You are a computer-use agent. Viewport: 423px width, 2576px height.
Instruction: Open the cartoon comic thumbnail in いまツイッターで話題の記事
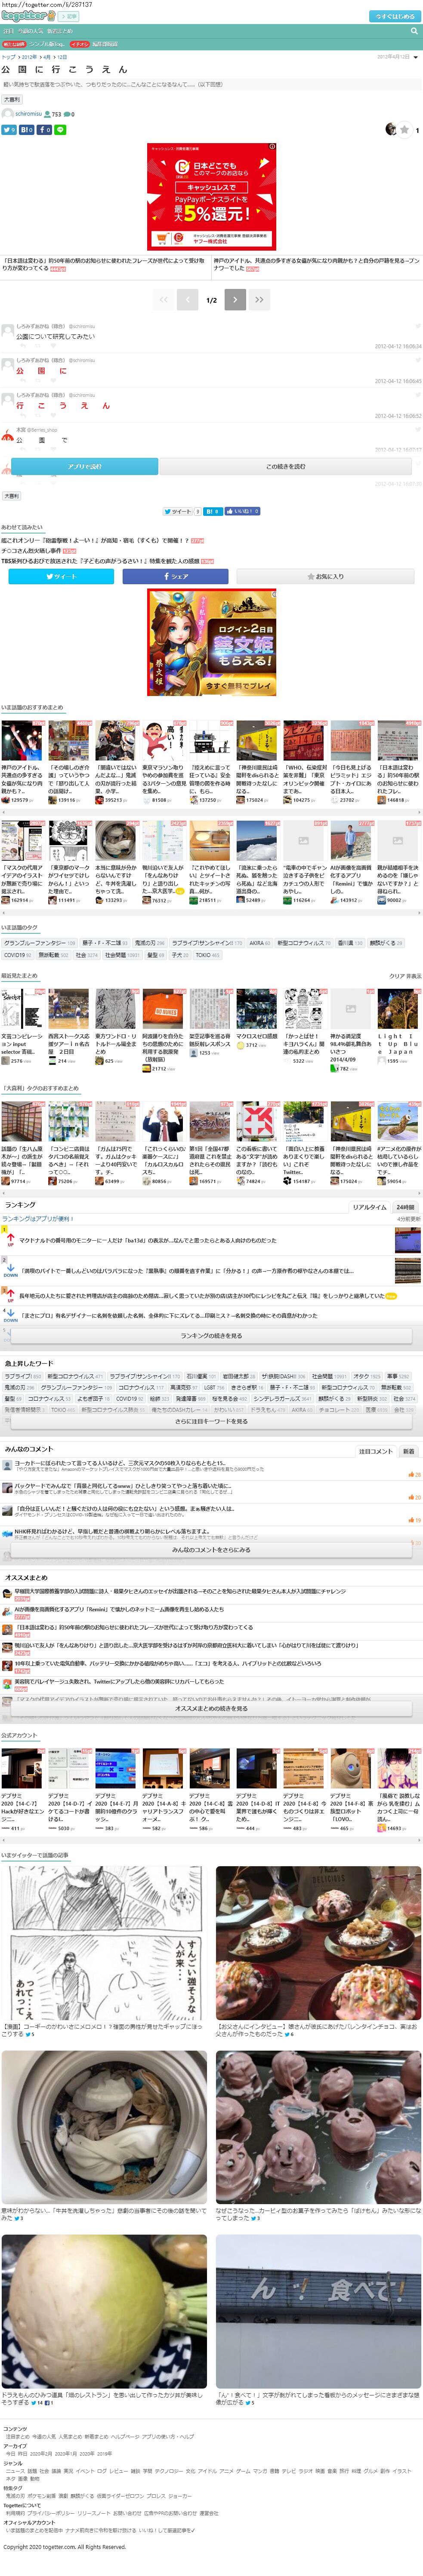[x=104, y=1944]
